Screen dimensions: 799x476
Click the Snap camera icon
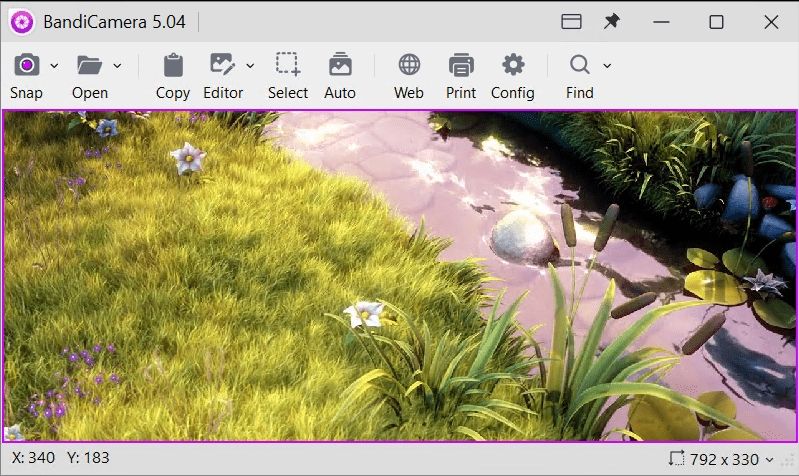point(27,66)
